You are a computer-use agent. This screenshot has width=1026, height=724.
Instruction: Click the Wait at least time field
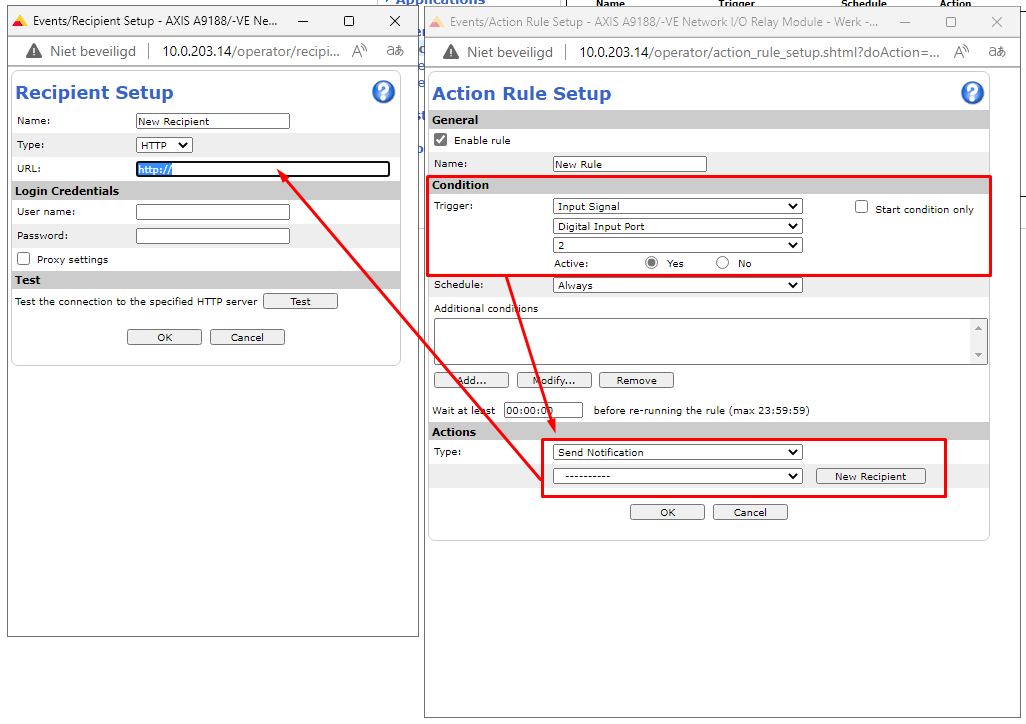(543, 410)
